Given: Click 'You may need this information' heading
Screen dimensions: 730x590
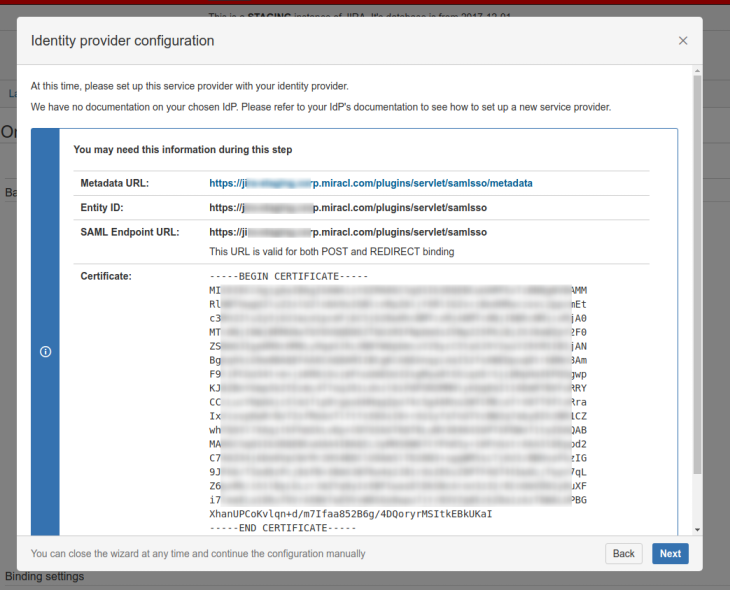Looking at the screenshot, I should tap(183, 150).
